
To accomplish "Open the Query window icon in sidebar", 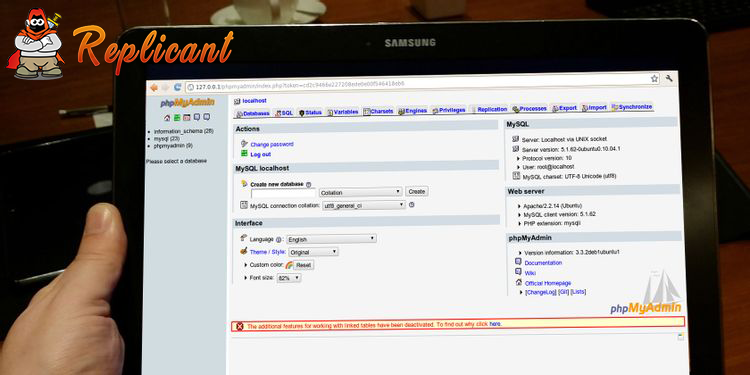I will [x=187, y=117].
